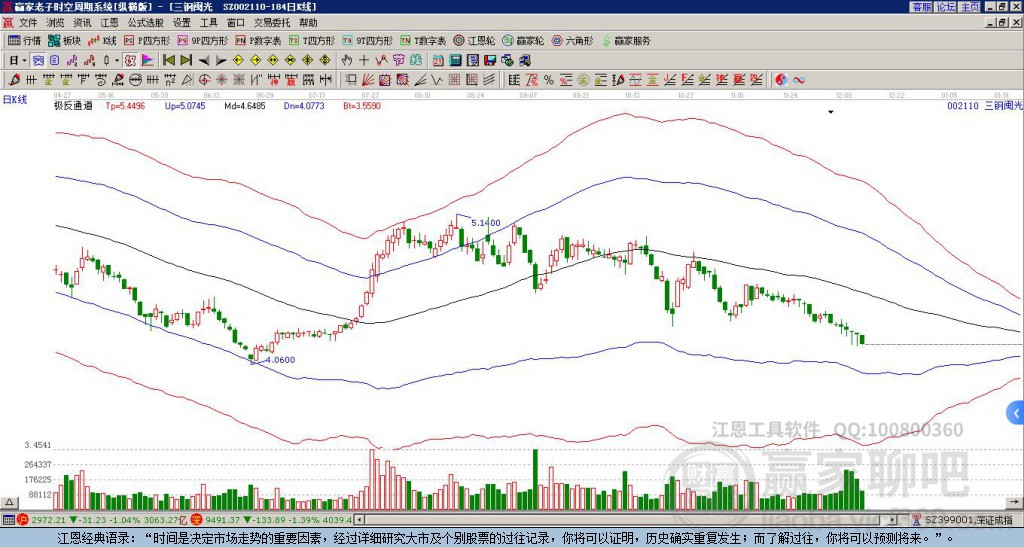Viewport: 1024px width, 548px height.
Task: Click the volume panel up-arrow button
Action: [x=9, y=502]
